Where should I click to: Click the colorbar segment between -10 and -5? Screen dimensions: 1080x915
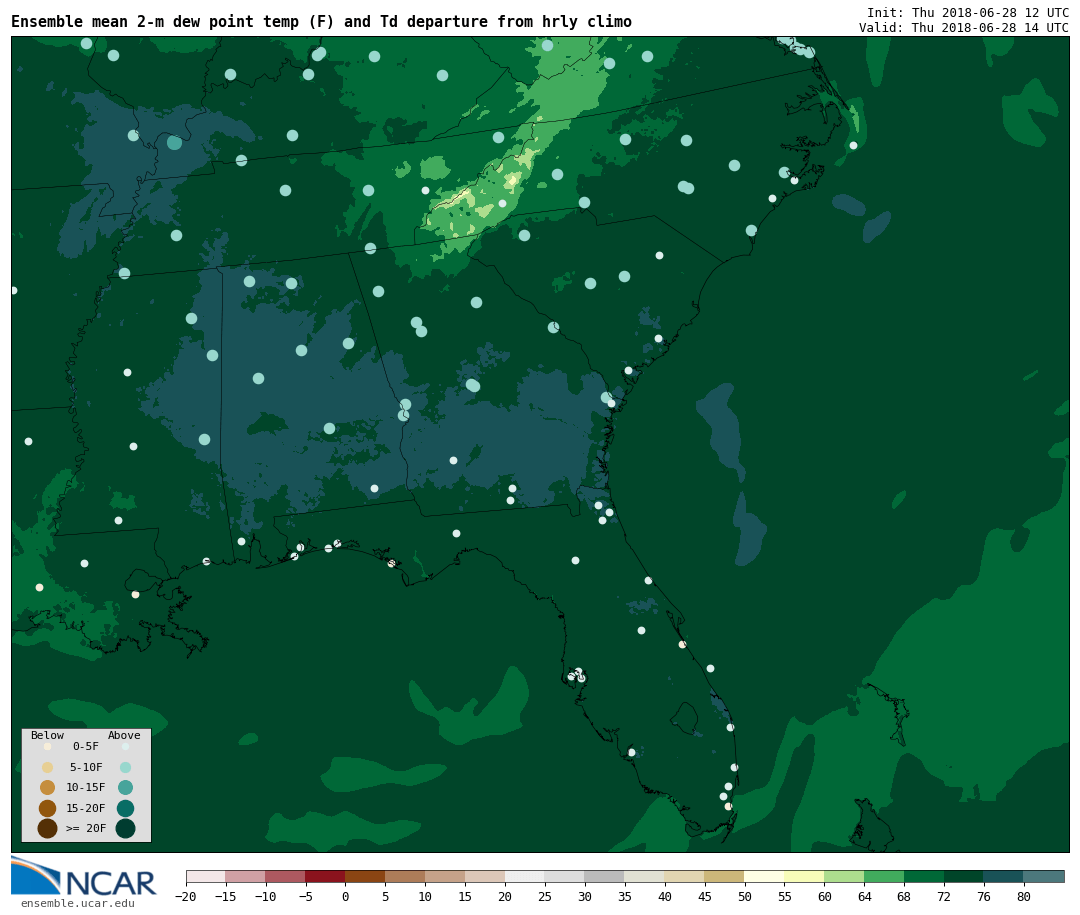tap(286, 876)
